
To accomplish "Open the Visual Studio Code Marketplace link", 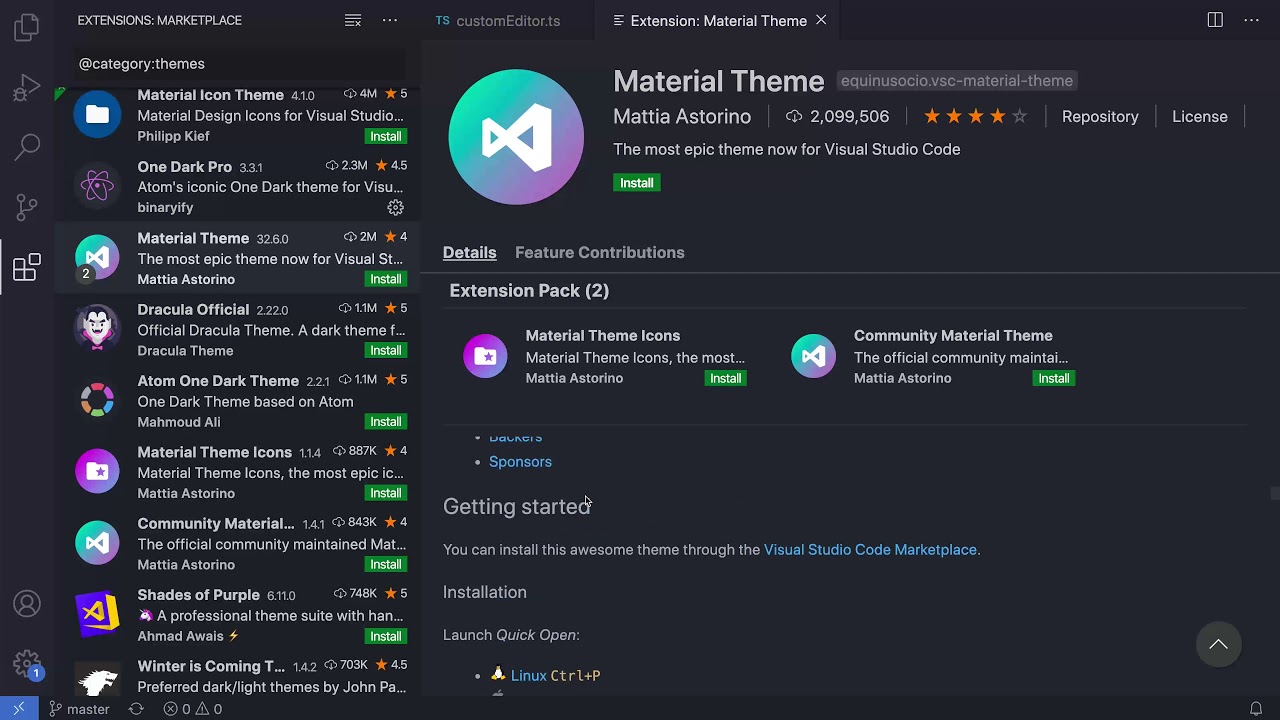I will coord(870,549).
